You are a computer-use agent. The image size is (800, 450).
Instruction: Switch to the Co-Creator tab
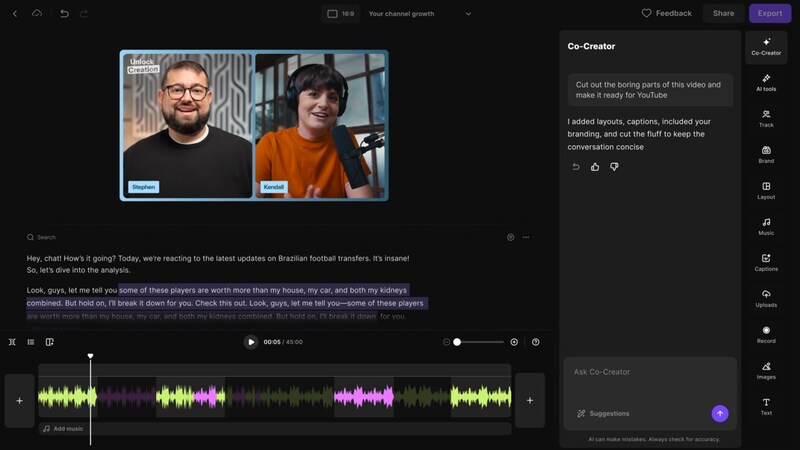(766, 46)
